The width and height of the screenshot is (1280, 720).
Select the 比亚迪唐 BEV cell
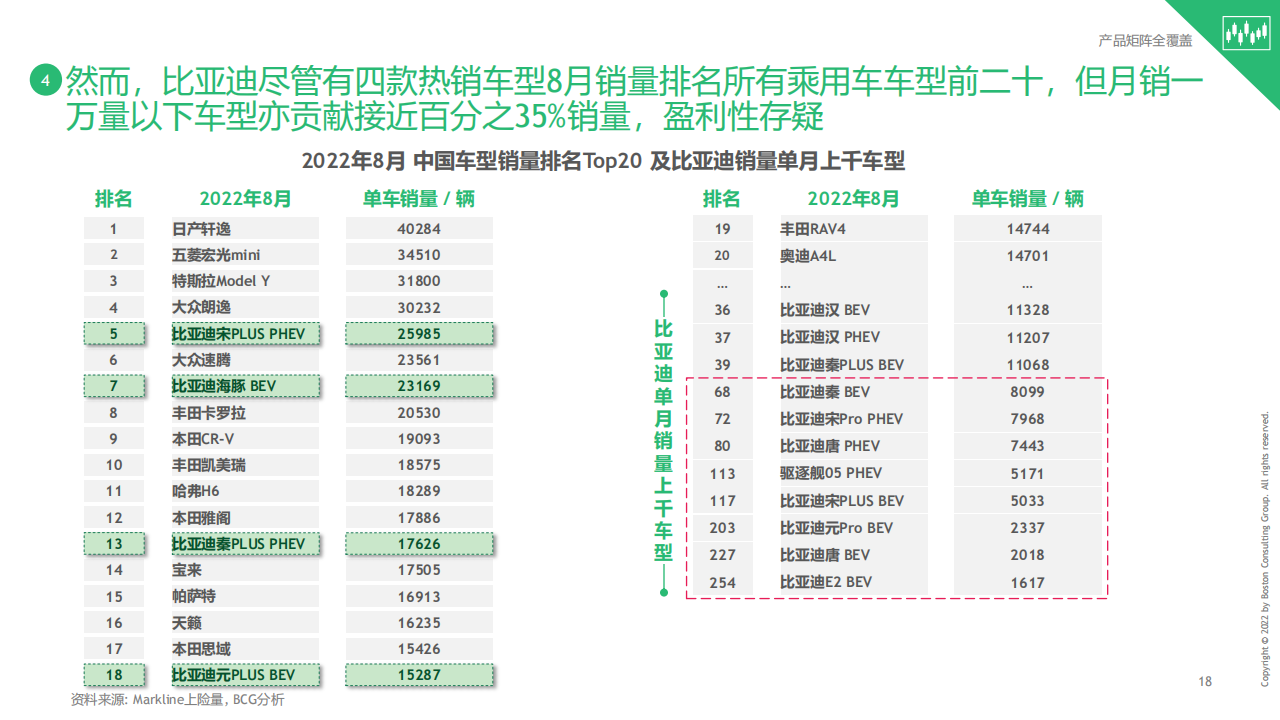coord(854,555)
